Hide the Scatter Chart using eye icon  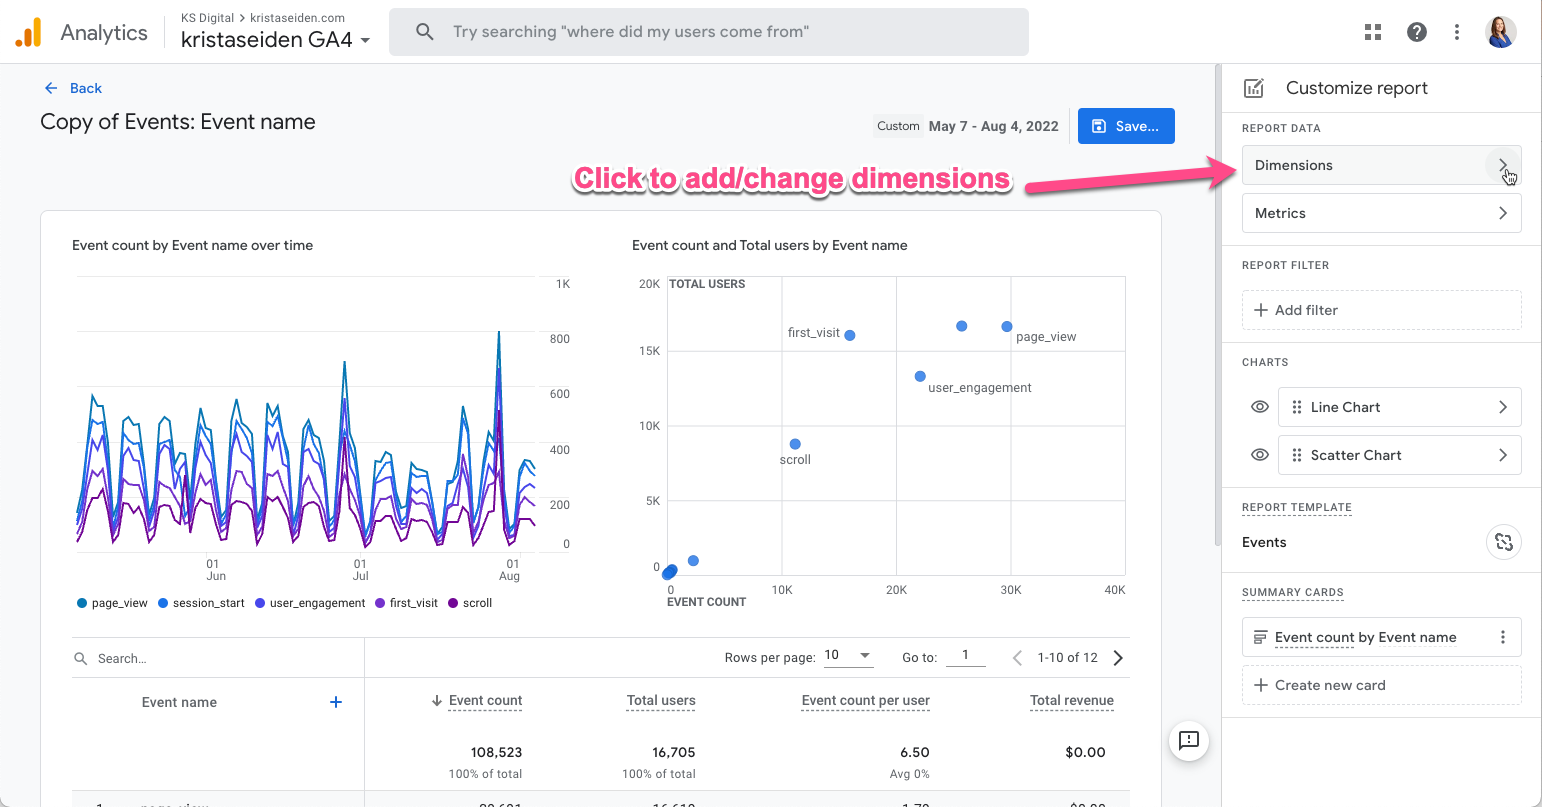[x=1260, y=455]
